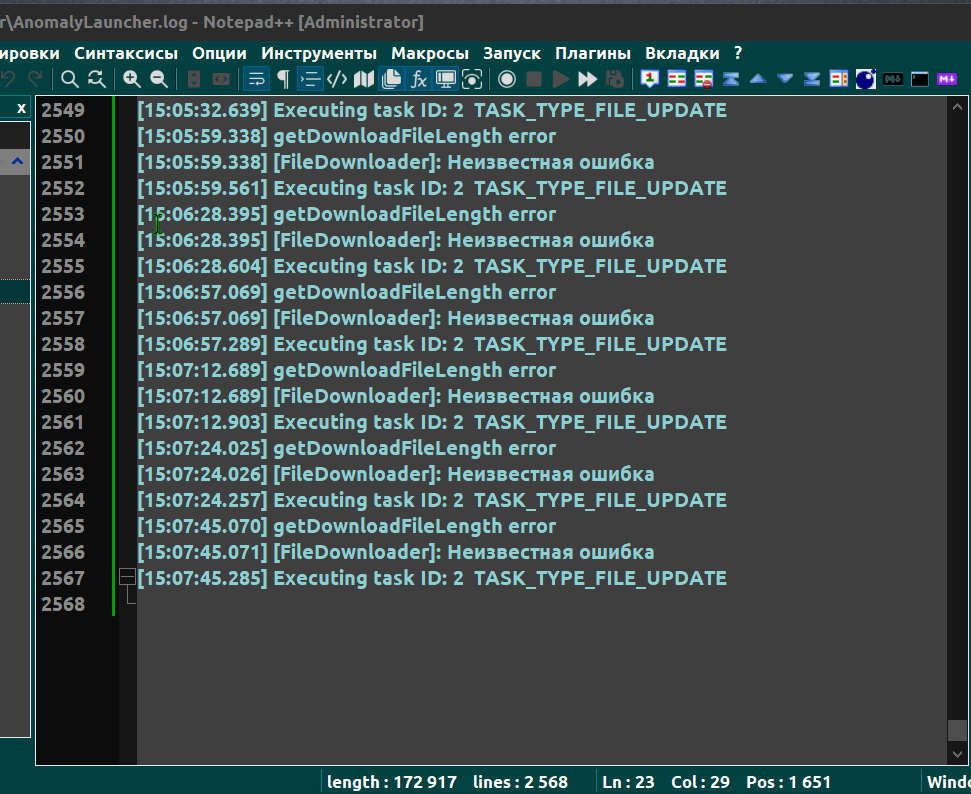Save the current recorded macro icon

tap(615, 79)
